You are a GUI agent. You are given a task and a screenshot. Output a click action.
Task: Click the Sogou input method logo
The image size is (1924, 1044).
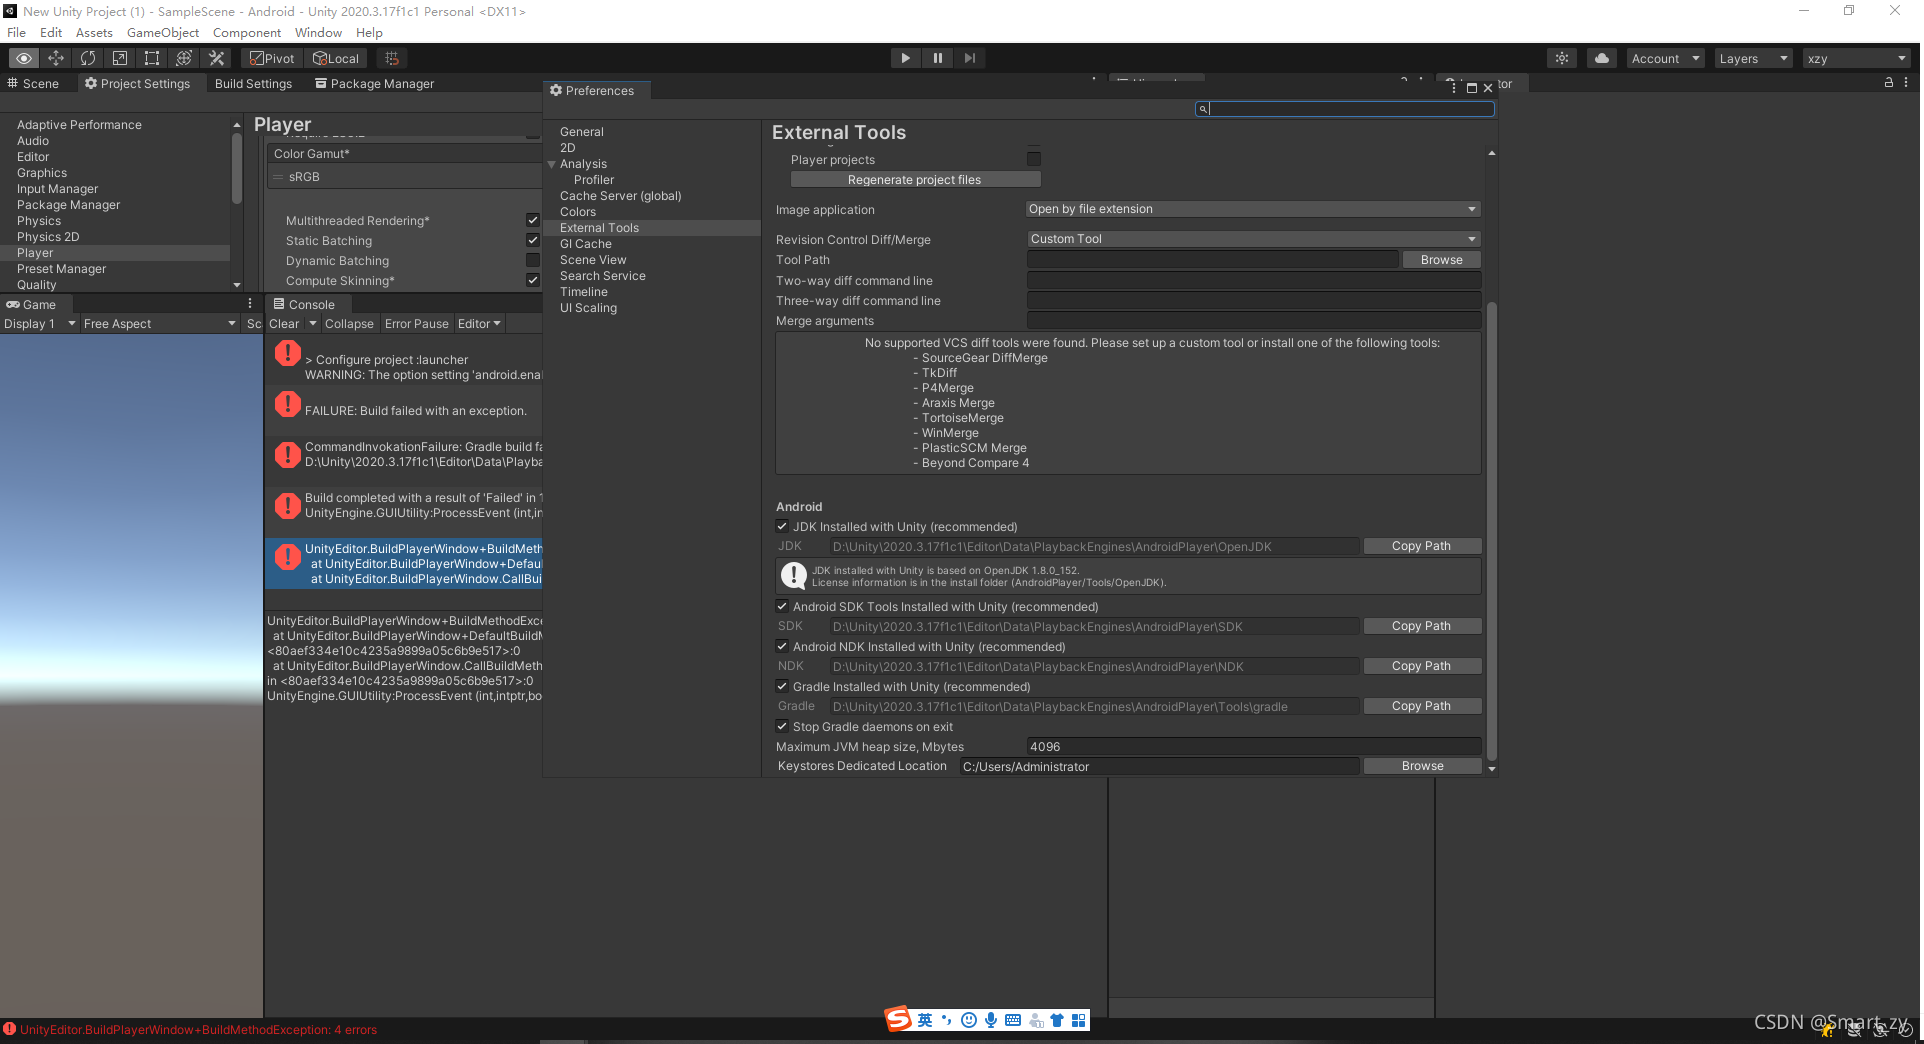[898, 1019]
